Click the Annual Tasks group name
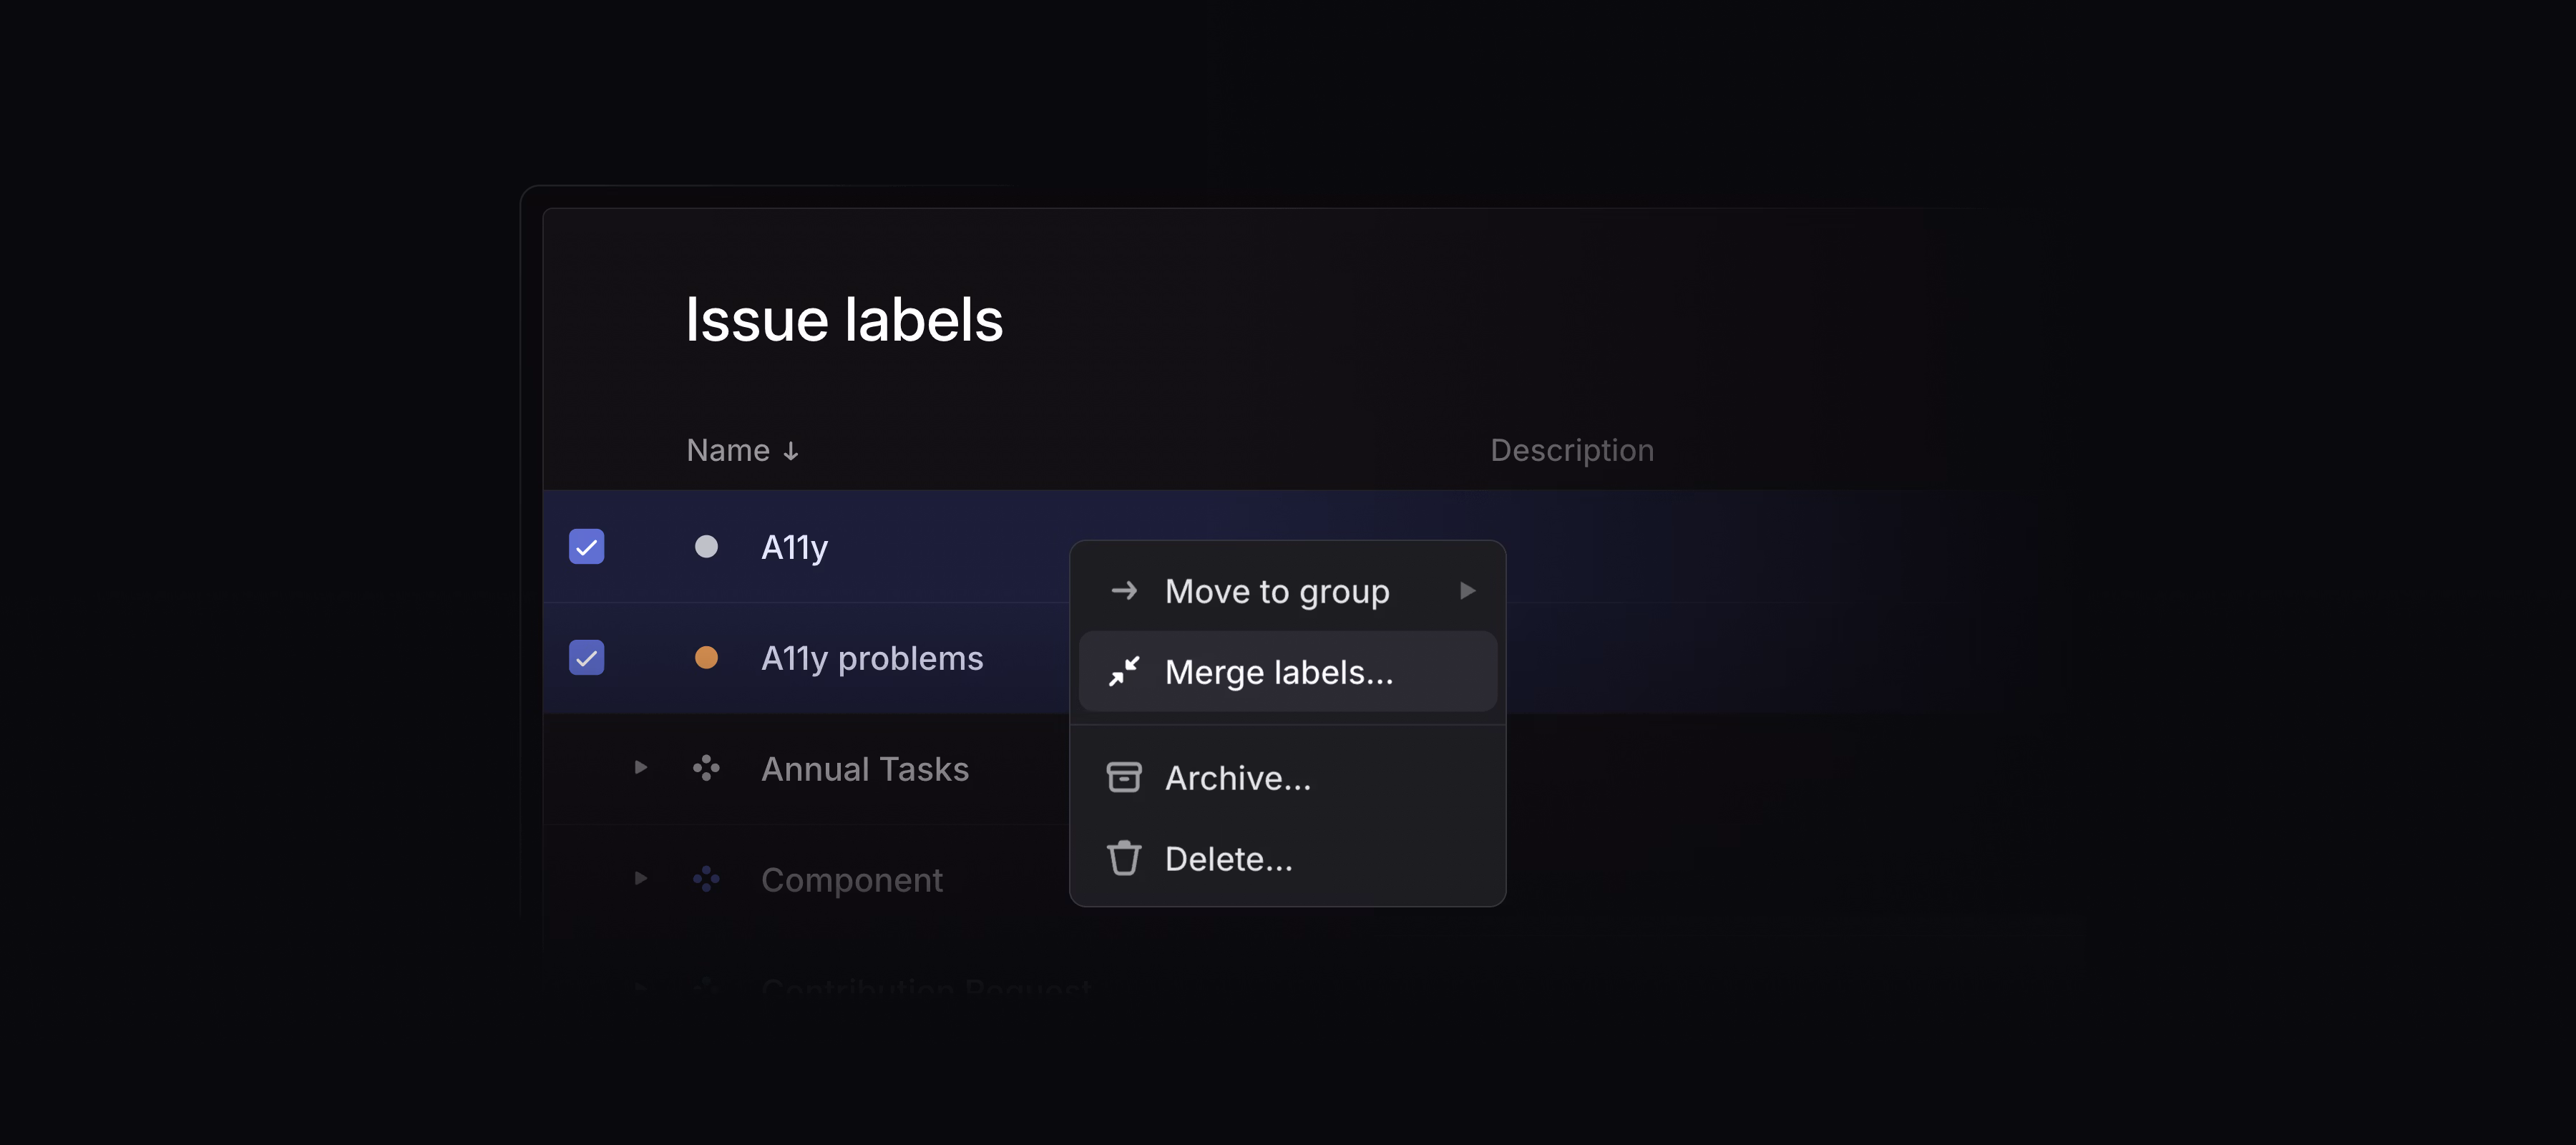This screenshot has height=1145, width=2576. [x=865, y=768]
